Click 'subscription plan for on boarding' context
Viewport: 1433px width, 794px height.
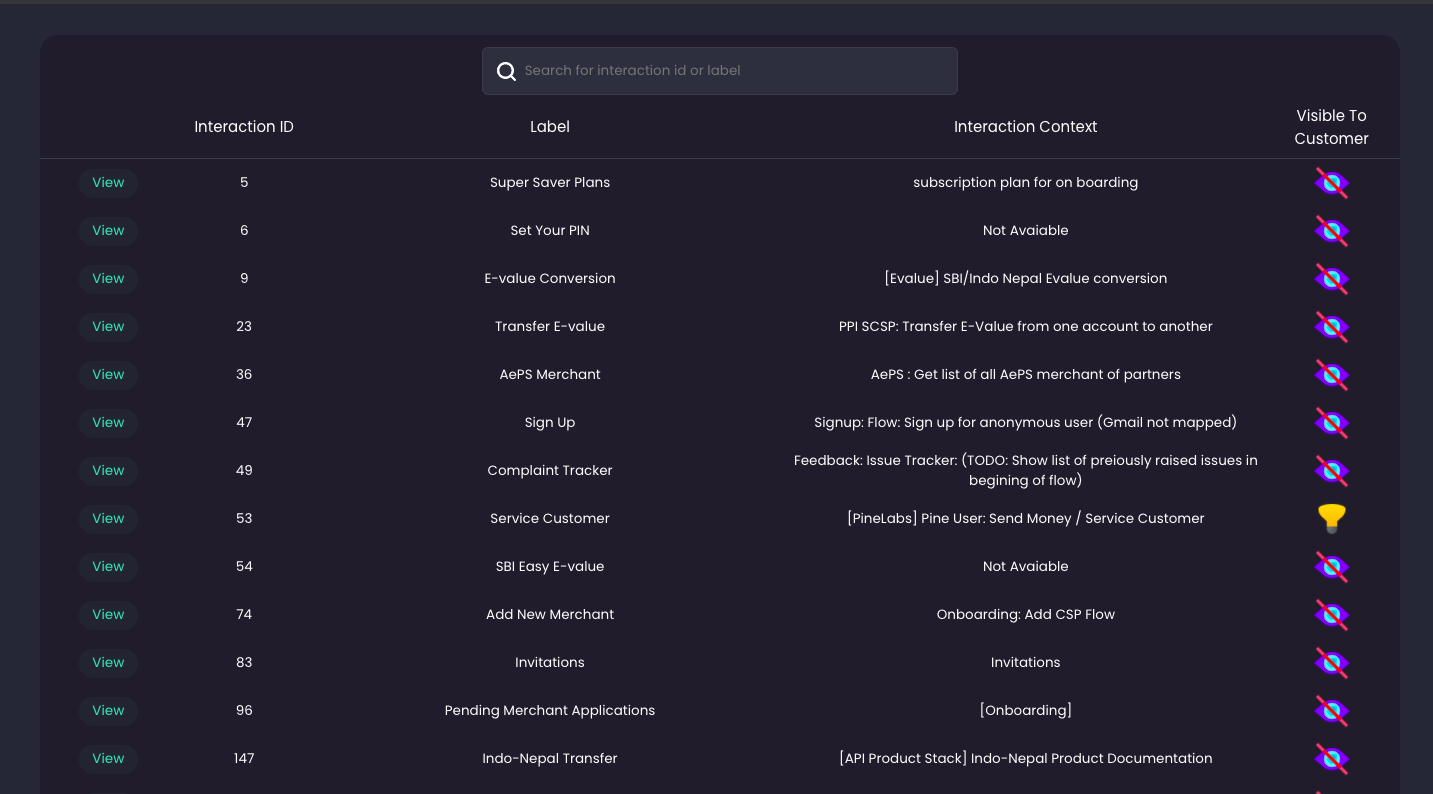(x=1025, y=183)
